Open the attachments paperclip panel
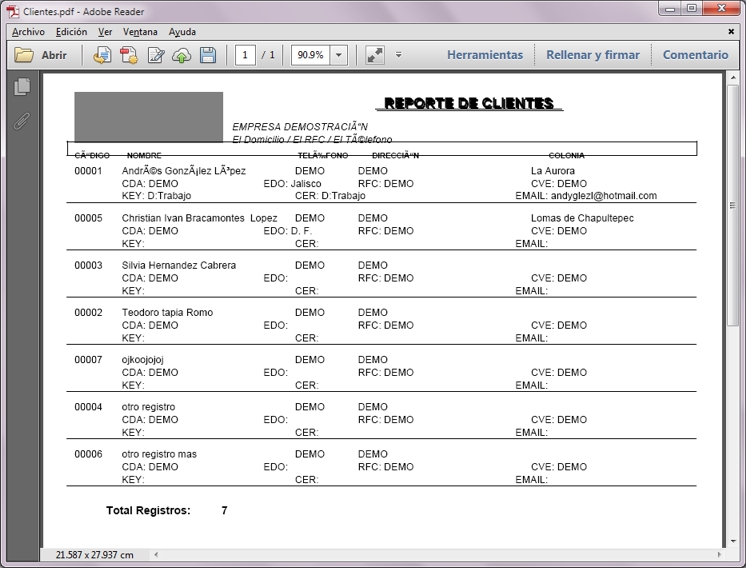746x568 pixels. pos(21,121)
